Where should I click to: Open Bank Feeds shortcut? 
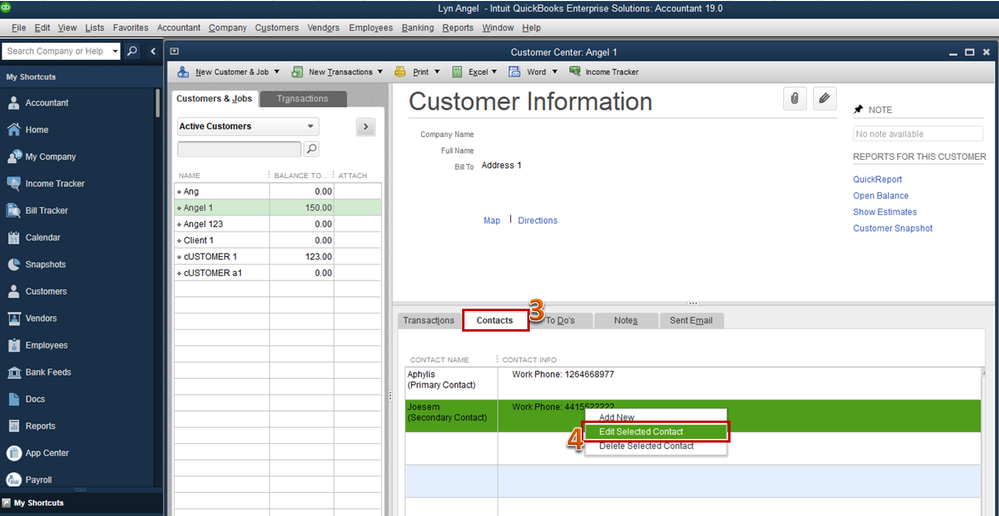pyautogui.click(x=48, y=372)
